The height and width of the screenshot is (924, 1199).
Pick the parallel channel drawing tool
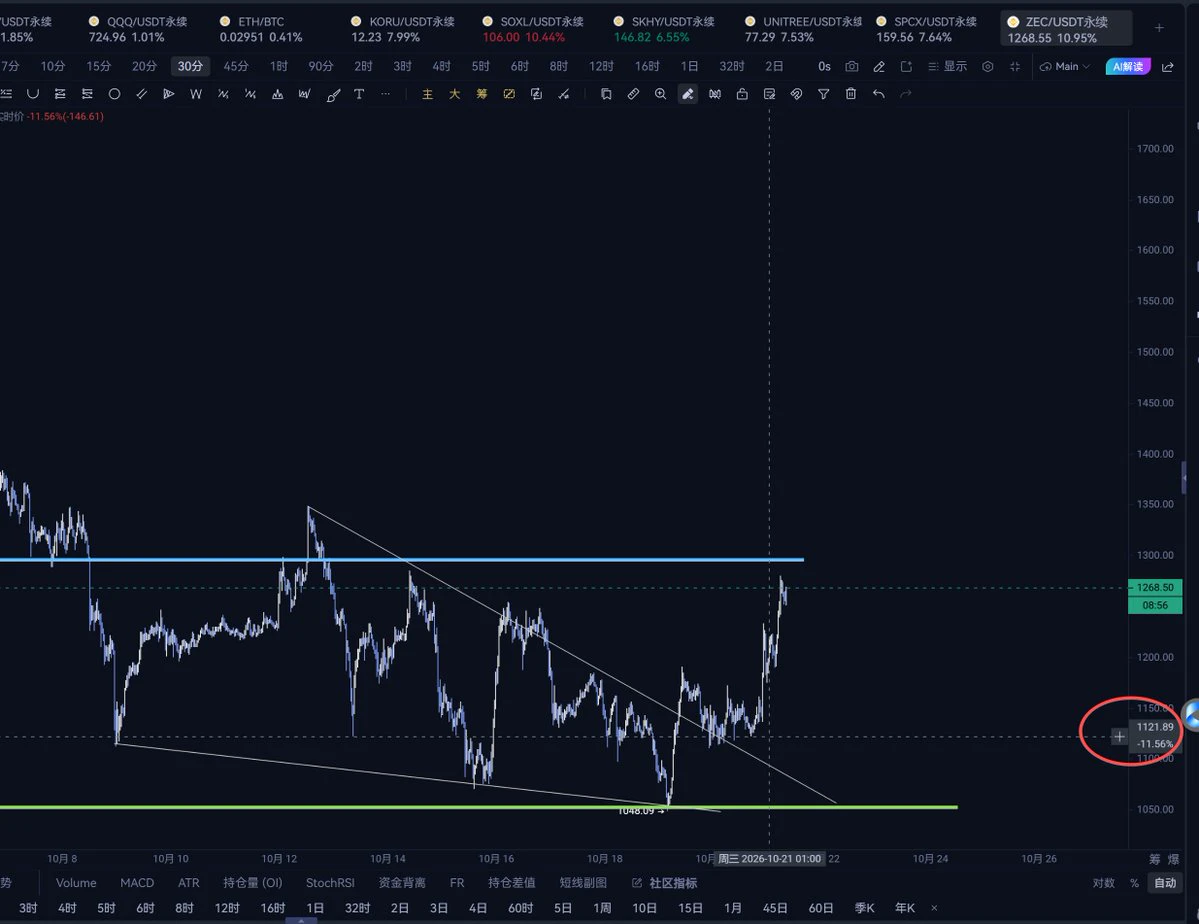pyautogui.click(x=141, y=94)
